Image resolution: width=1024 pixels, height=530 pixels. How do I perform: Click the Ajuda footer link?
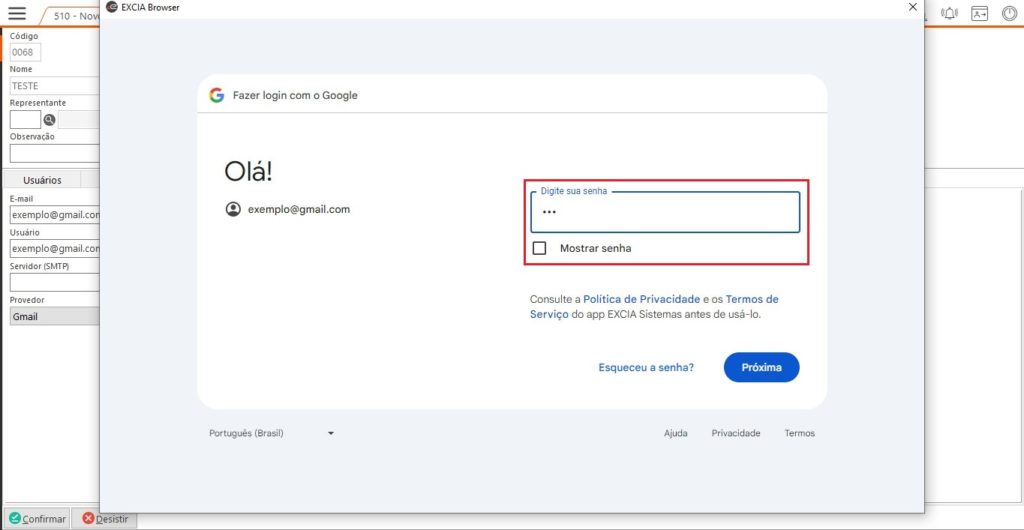[x=676, y=433]
